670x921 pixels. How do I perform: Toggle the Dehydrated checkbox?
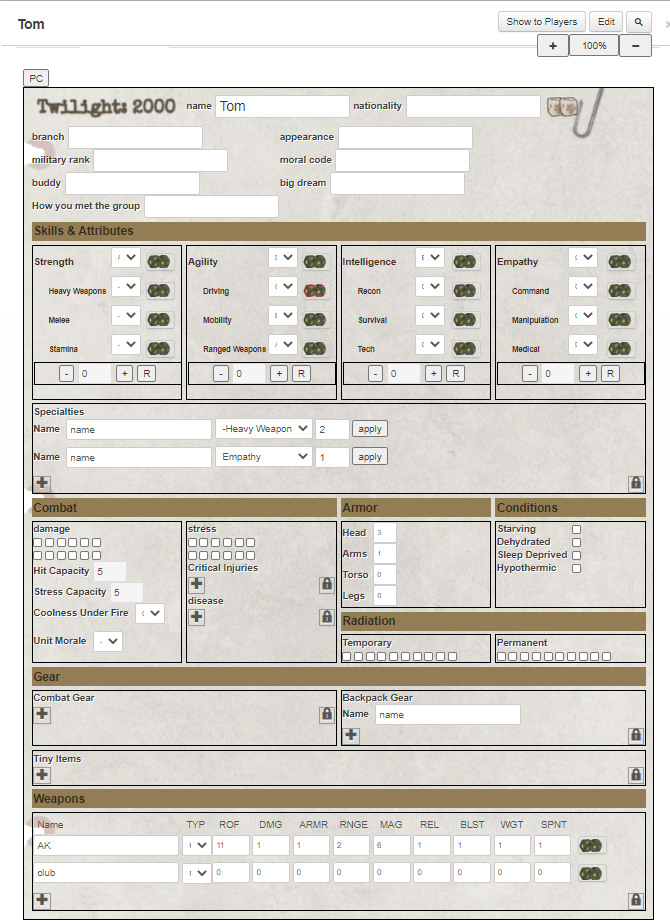coord(577,542)
